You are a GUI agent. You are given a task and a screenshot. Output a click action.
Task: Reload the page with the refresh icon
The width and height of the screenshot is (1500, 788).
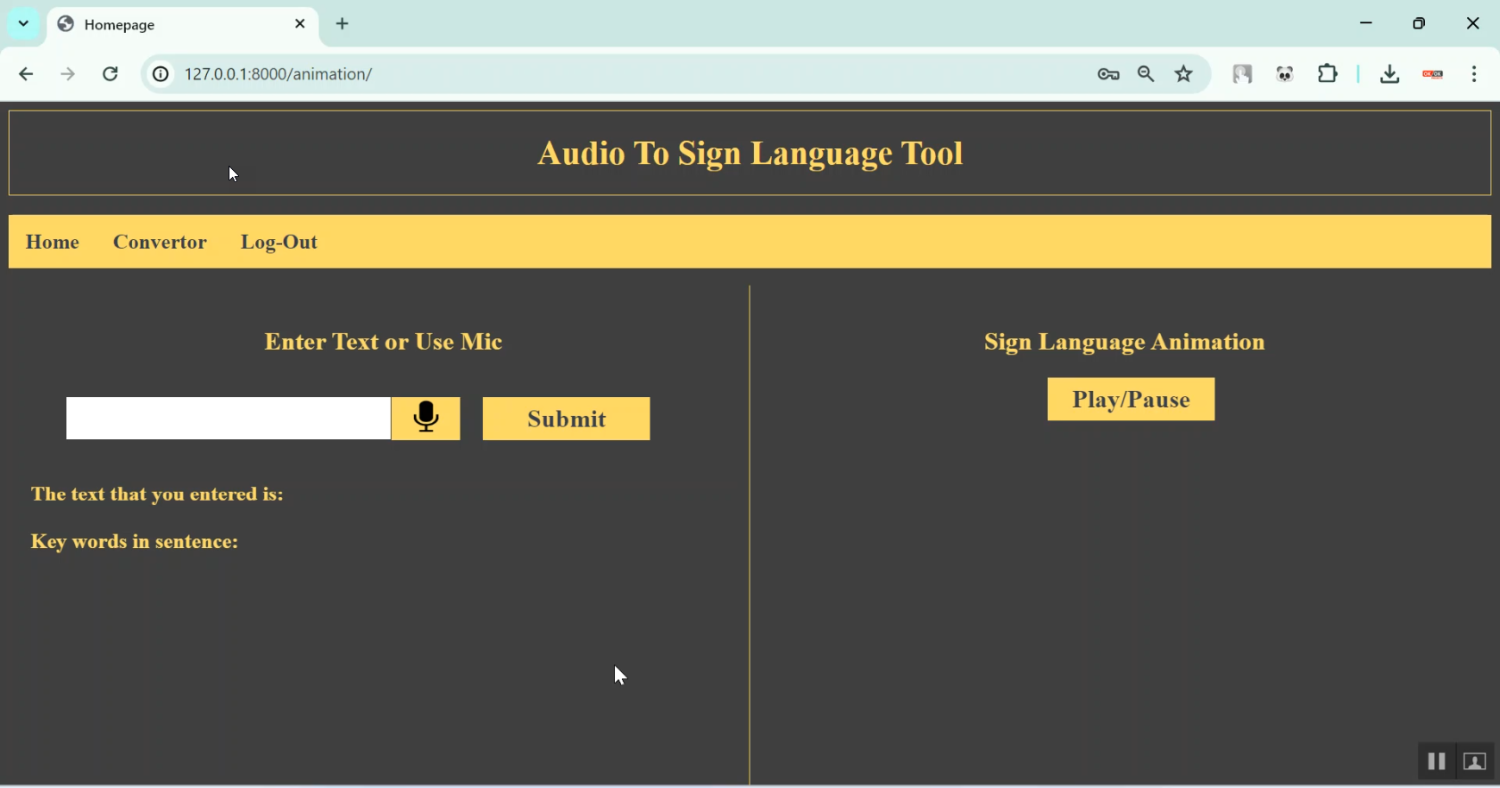pyautogui.click(x=110, y=74)
